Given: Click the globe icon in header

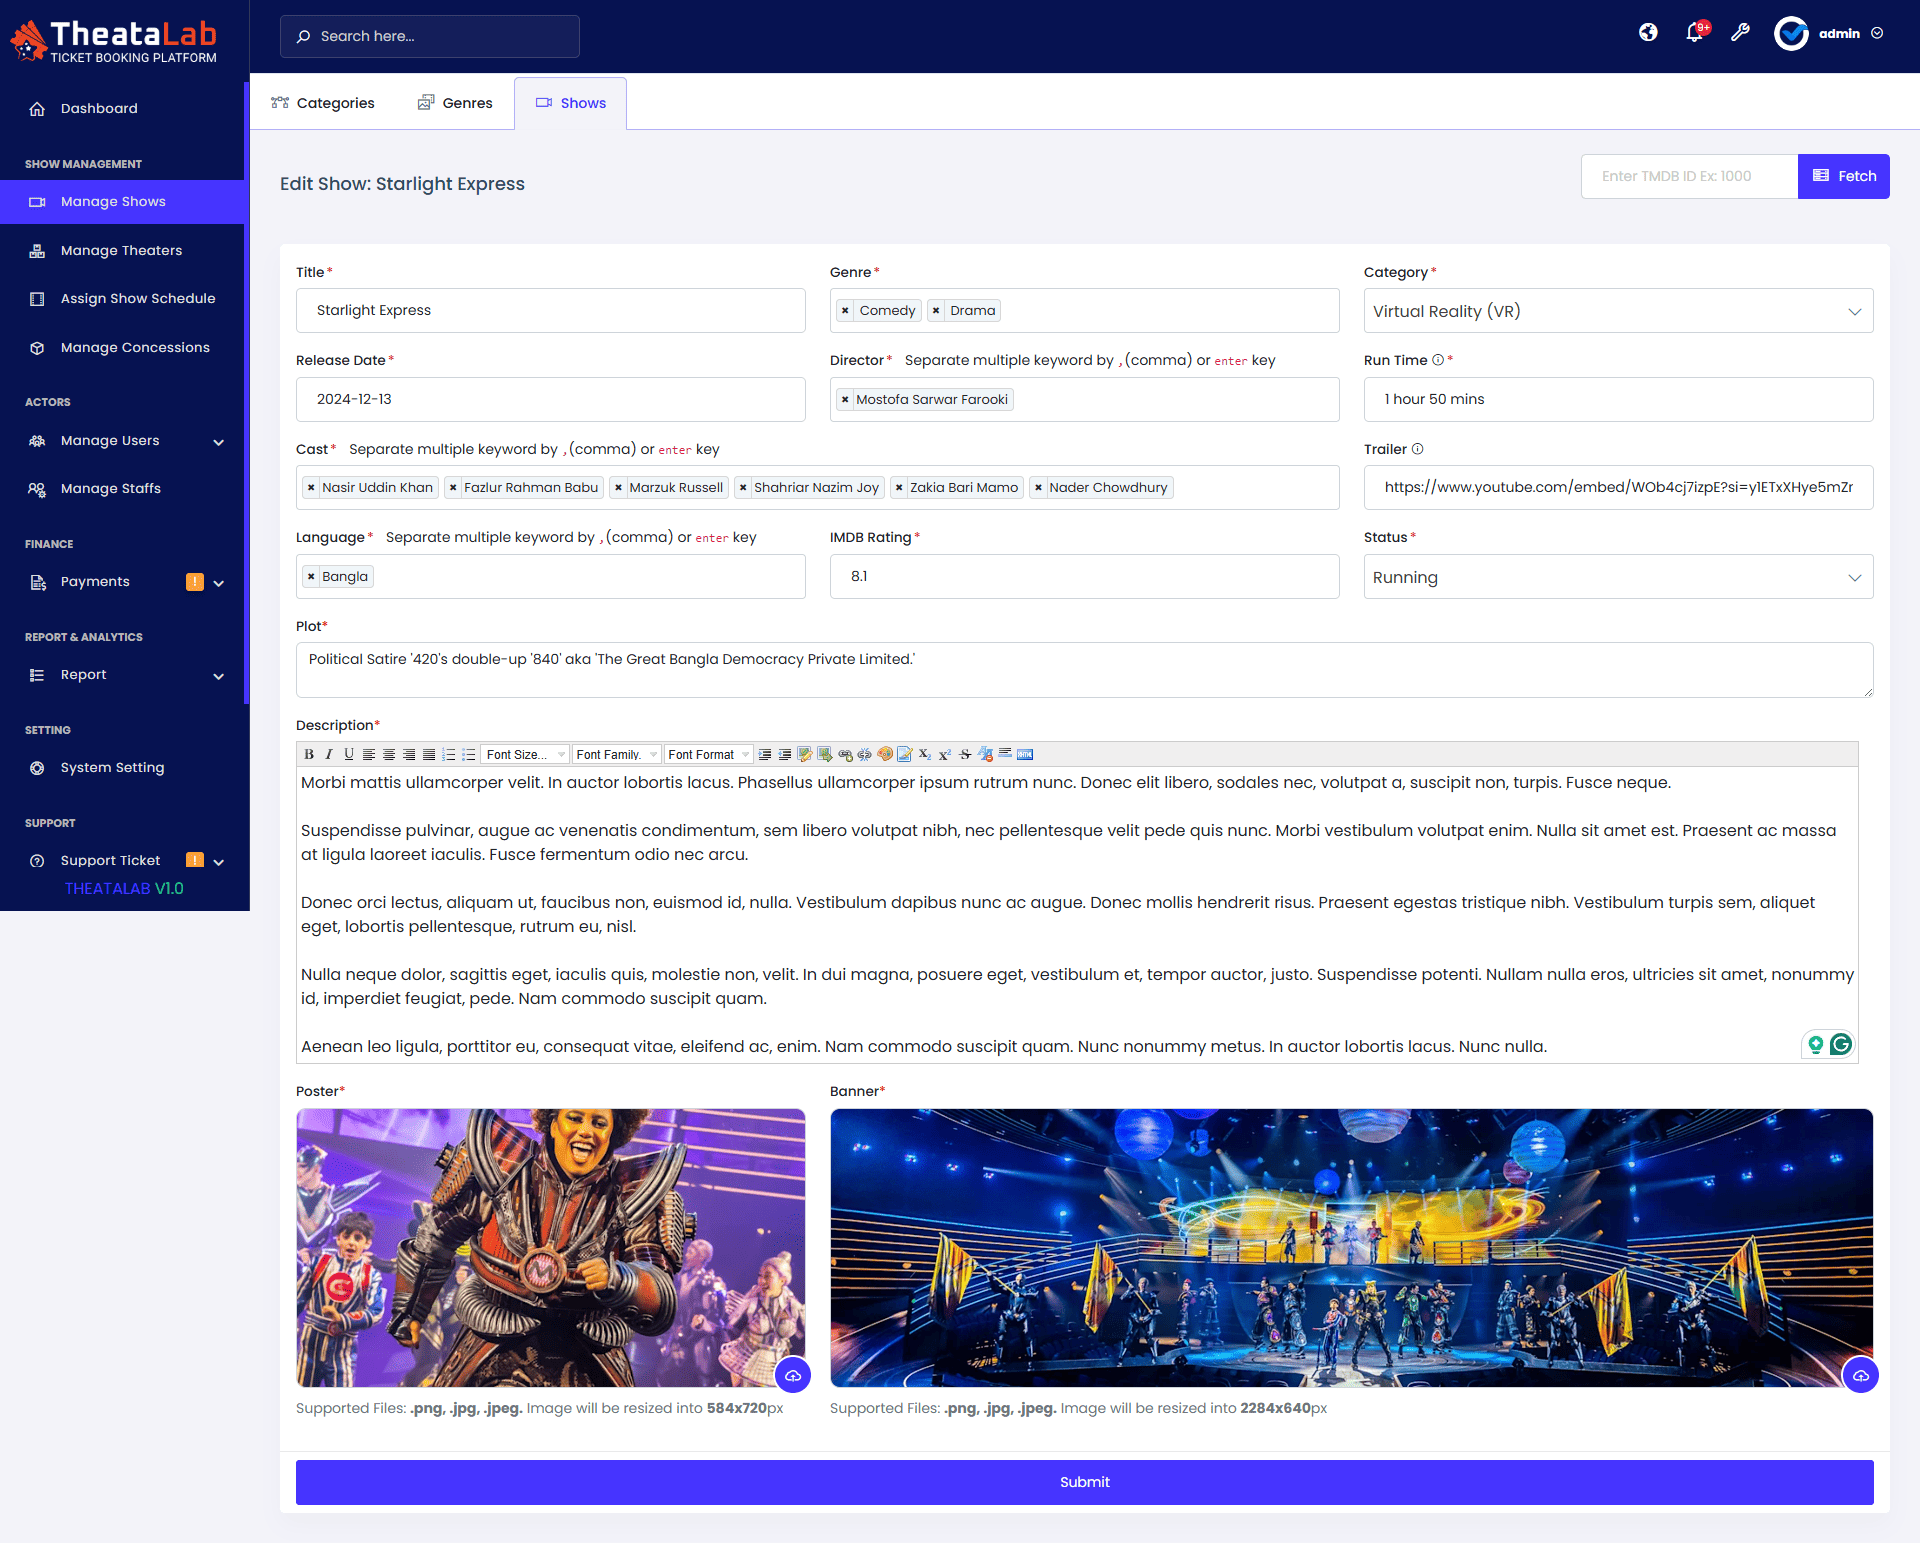Looking at the screenshot, I should point(1648,33).
